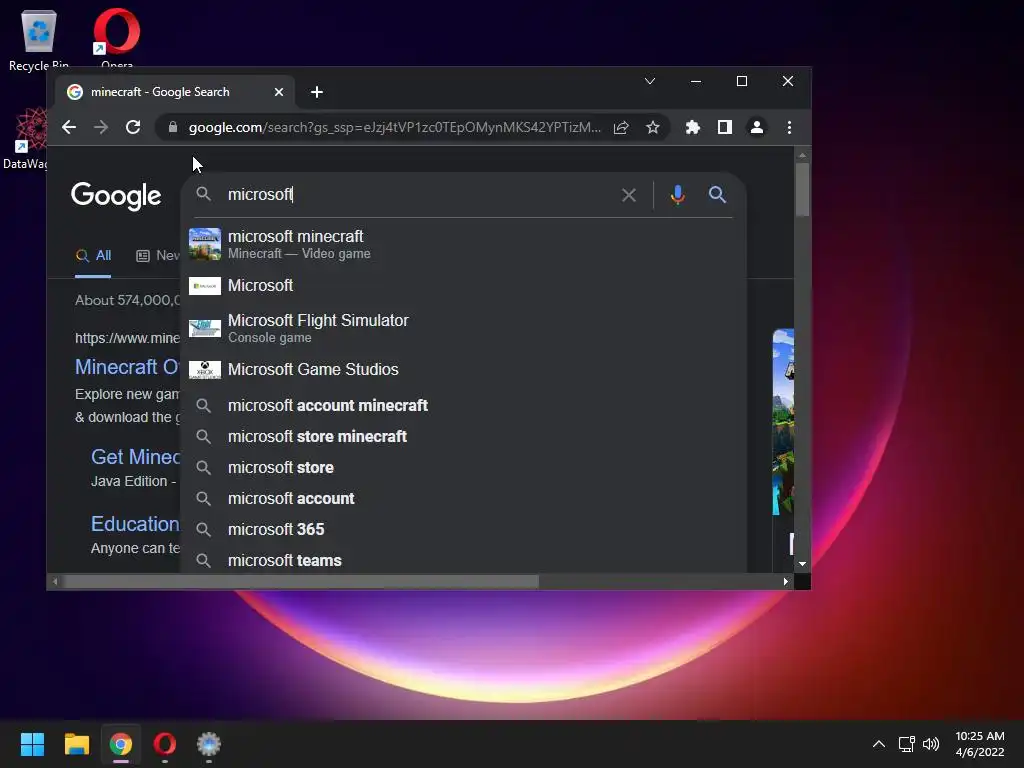
Task: Open the Windows Start menu
Action: [33, 744]
